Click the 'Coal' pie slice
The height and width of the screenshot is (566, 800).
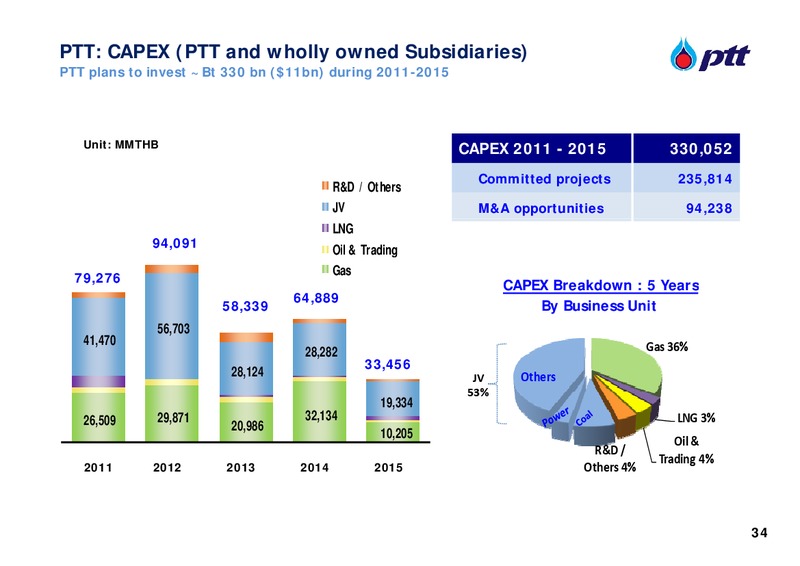click(592, 411)
